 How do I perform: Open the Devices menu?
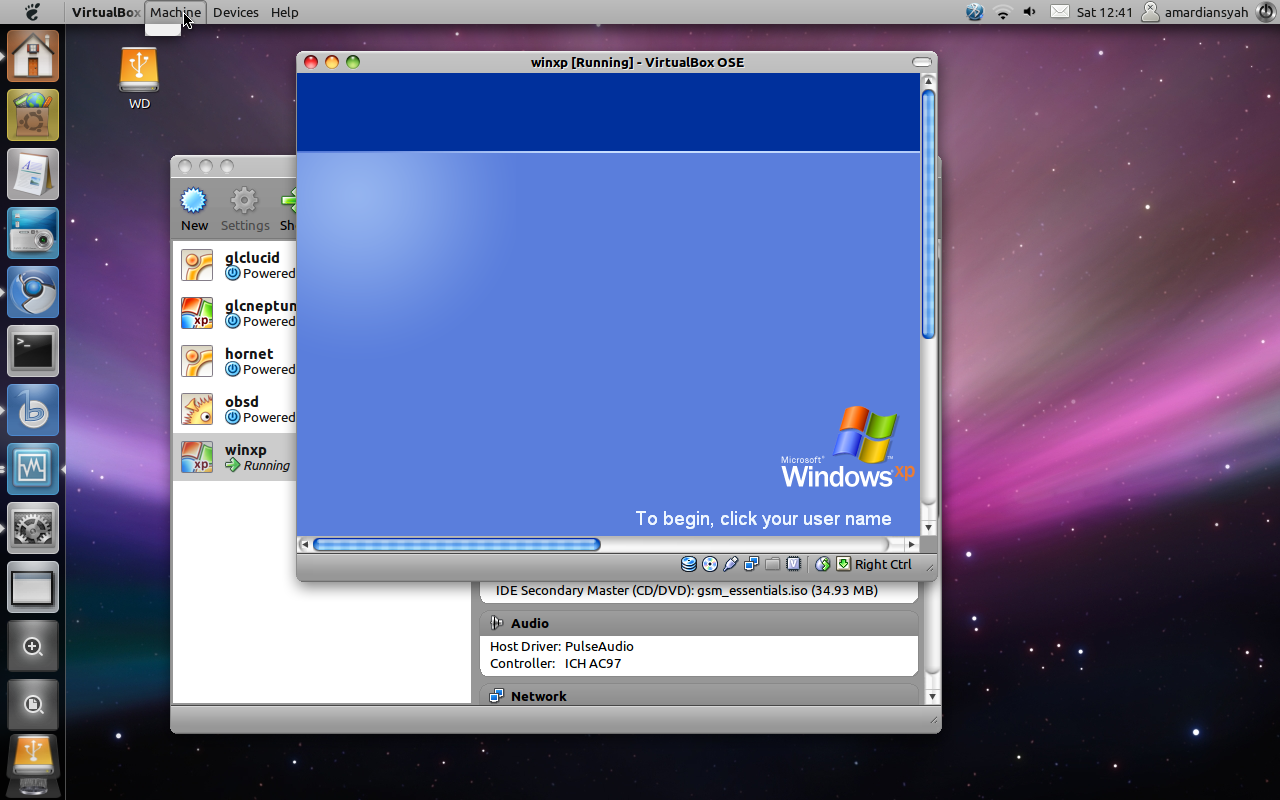[x=235, y=12]
